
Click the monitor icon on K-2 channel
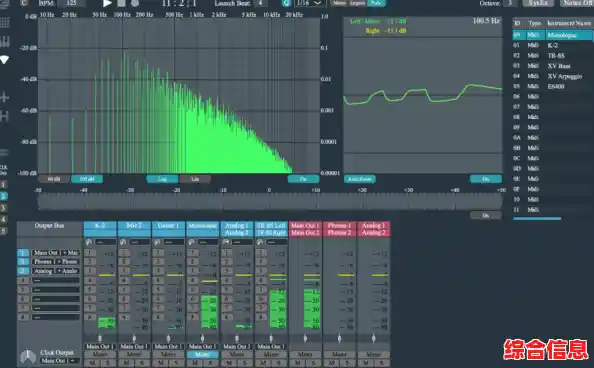89,242
